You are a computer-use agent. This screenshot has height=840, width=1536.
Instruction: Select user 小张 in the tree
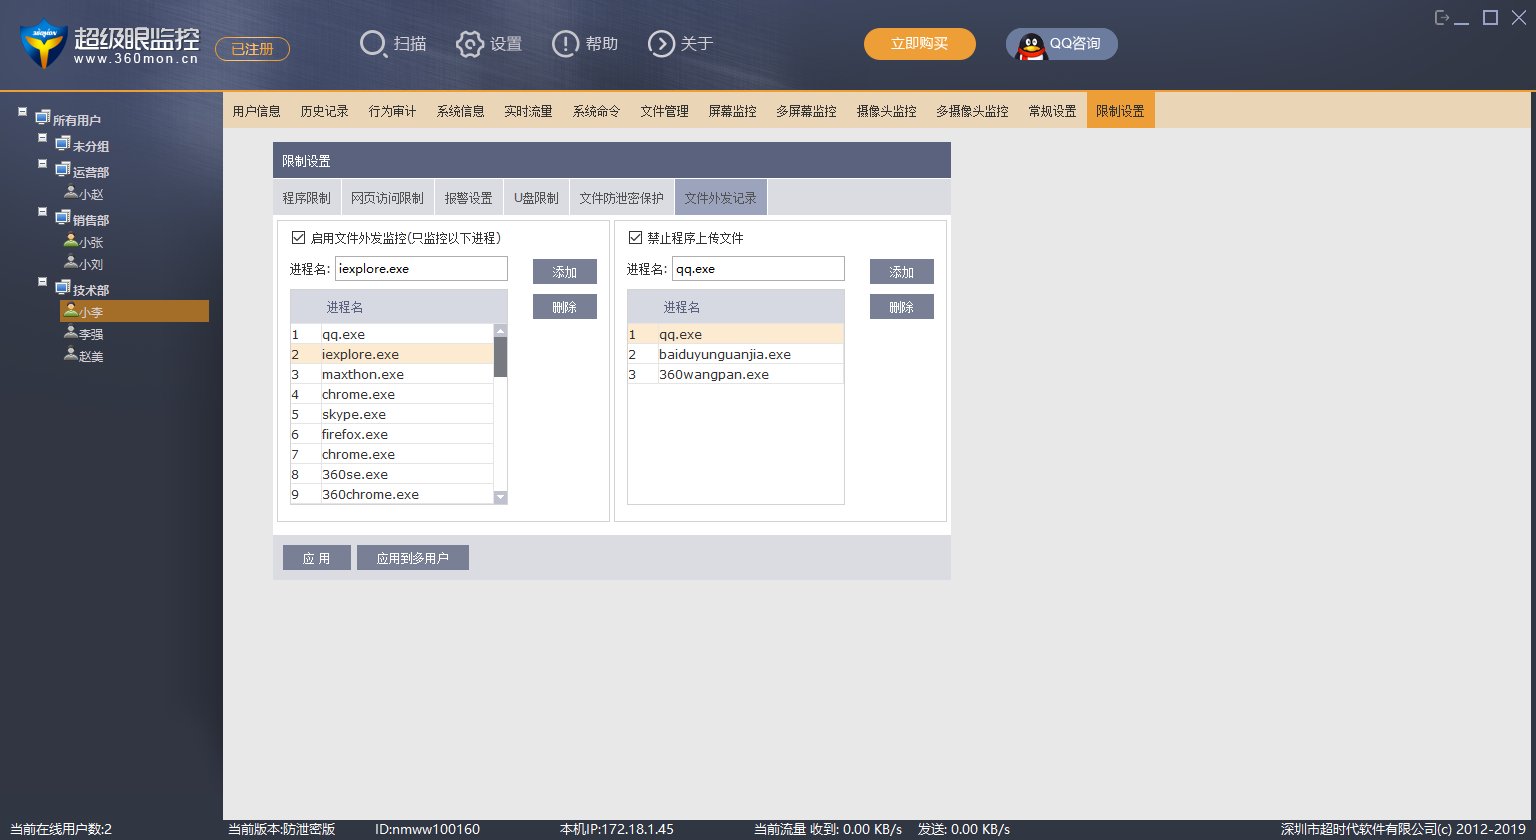pyautogui.click(x=91, y=242)
